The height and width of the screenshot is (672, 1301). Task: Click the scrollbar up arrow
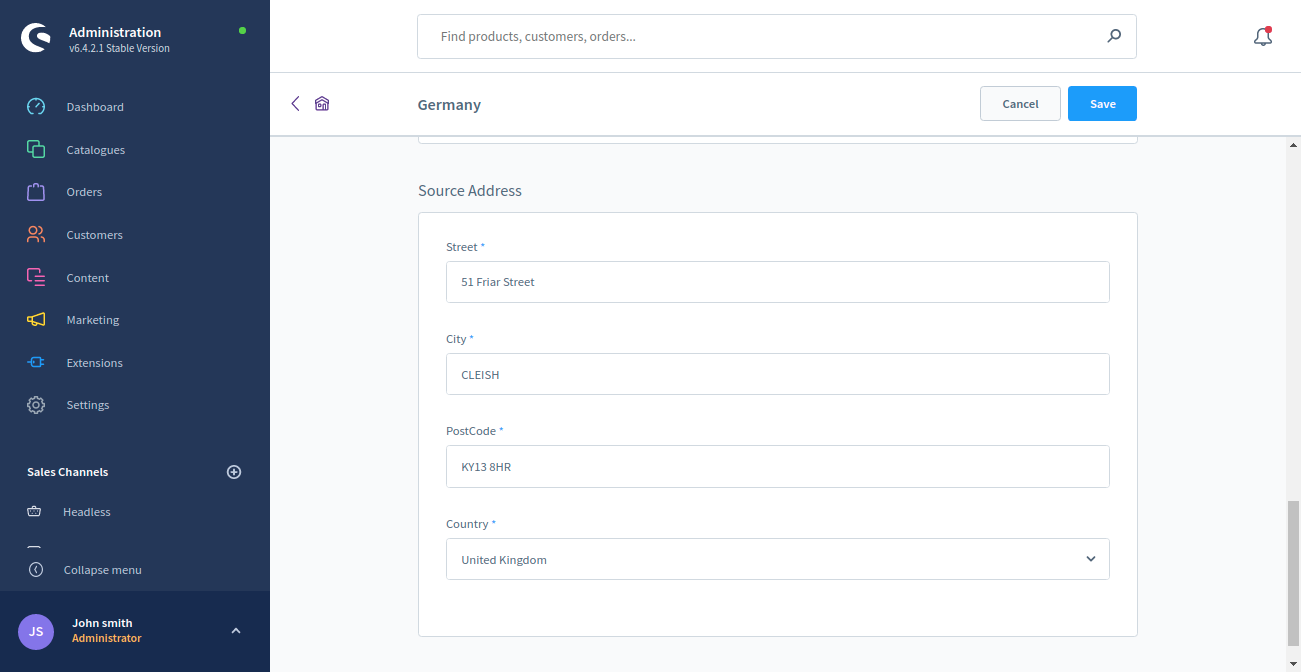(1293, 146)
